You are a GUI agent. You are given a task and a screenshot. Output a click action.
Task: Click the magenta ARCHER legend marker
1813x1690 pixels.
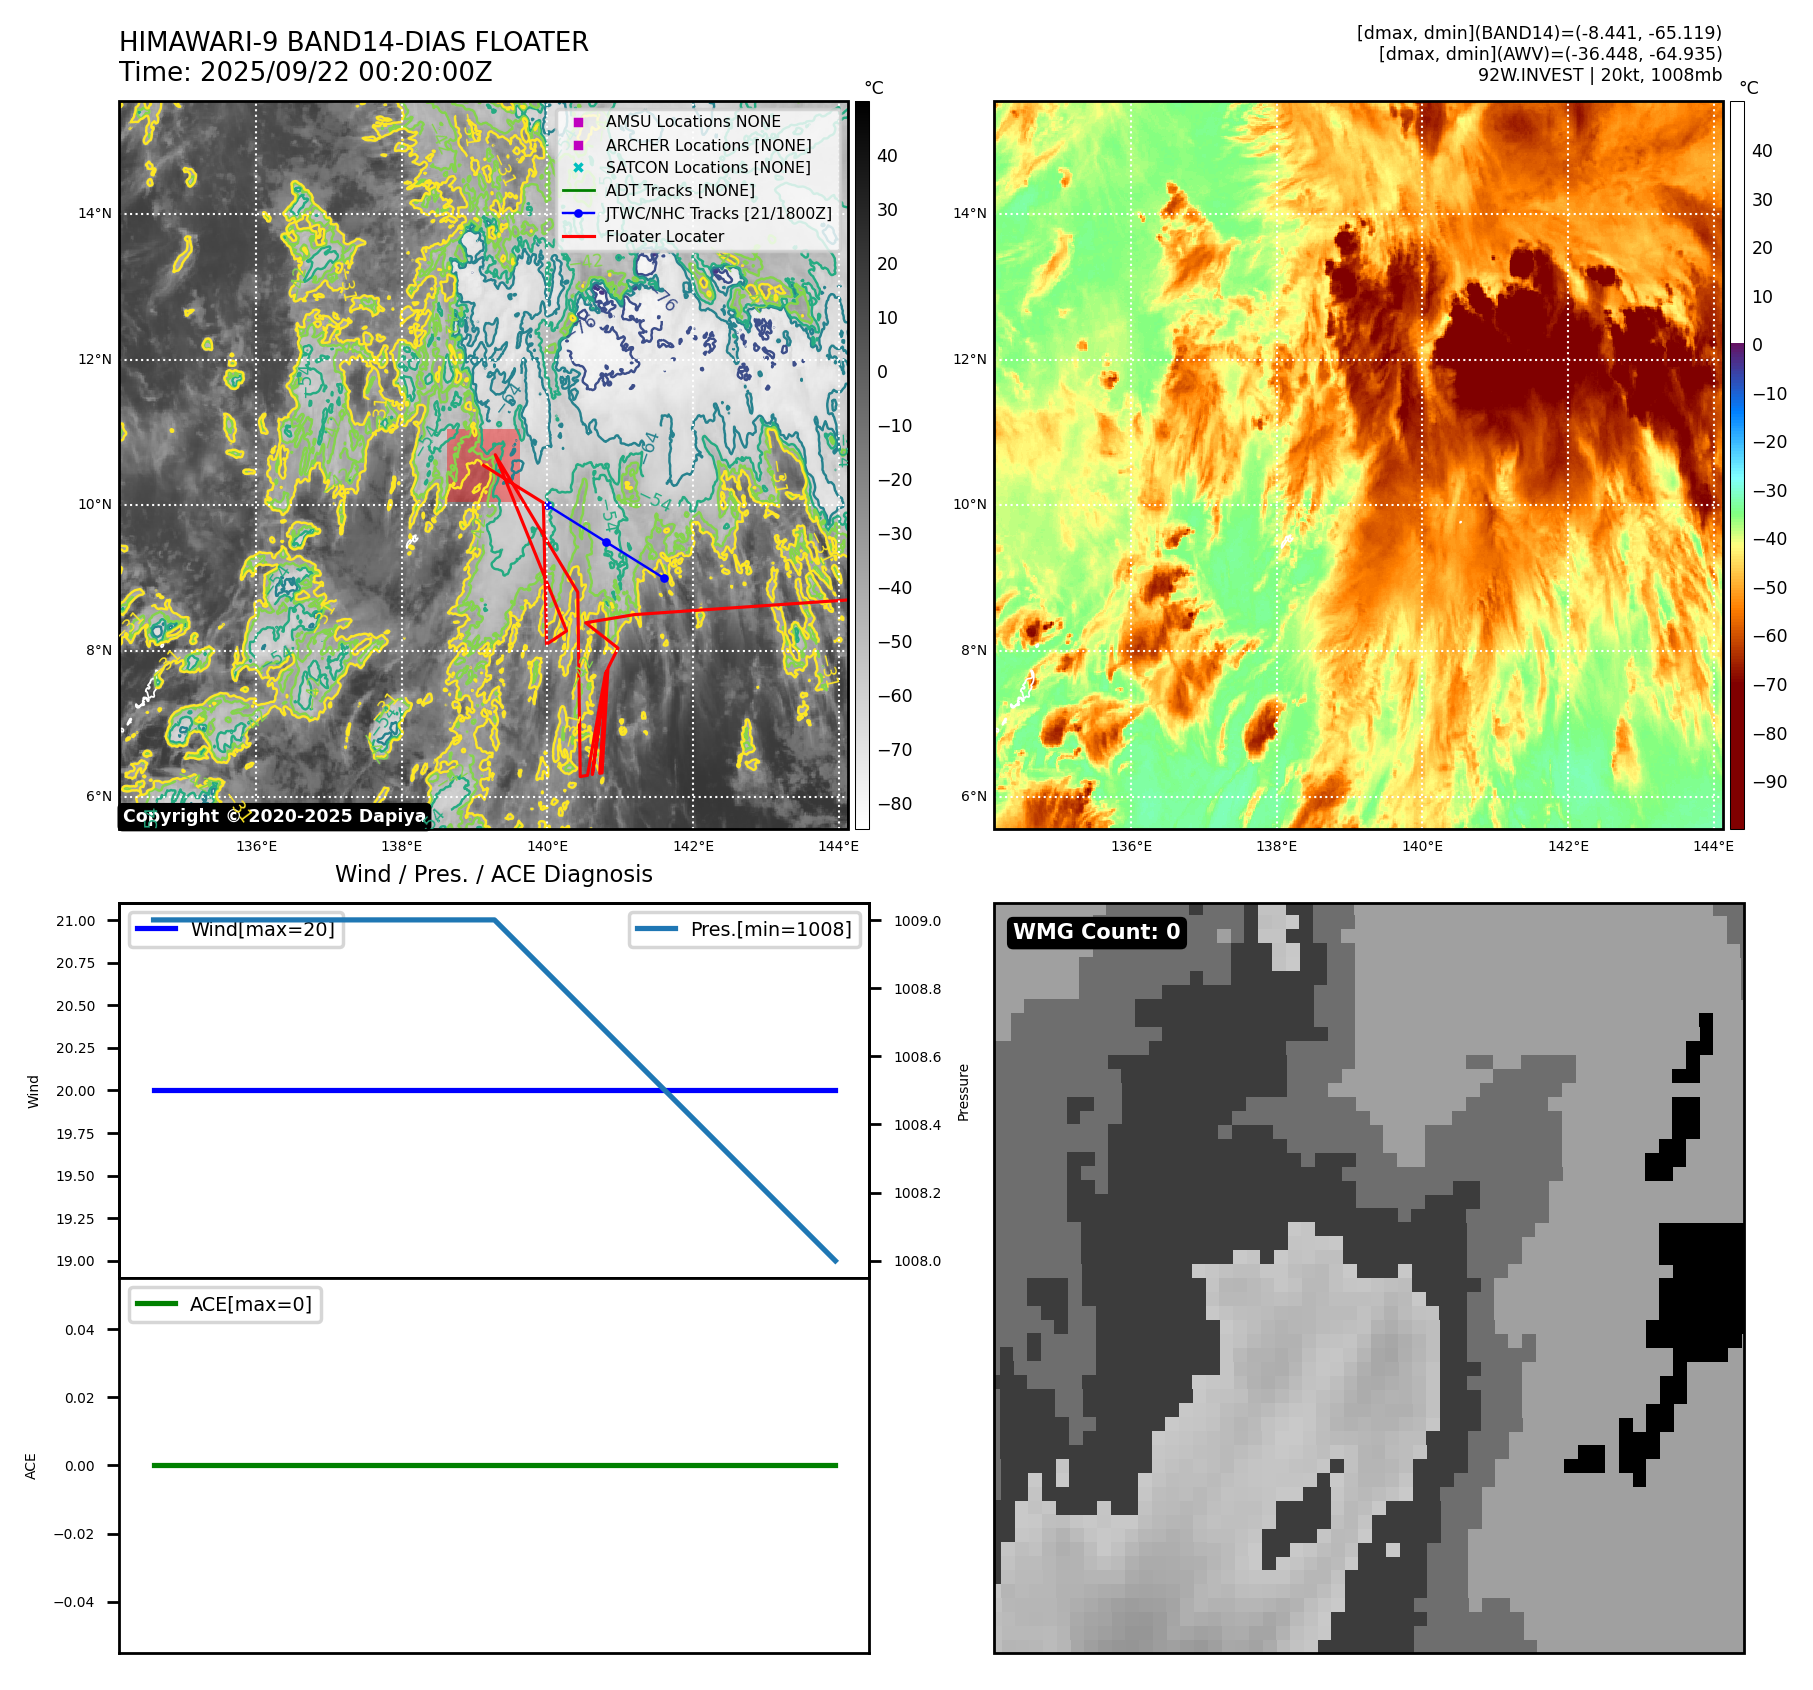pyautogui.click(x=578, y=145)
